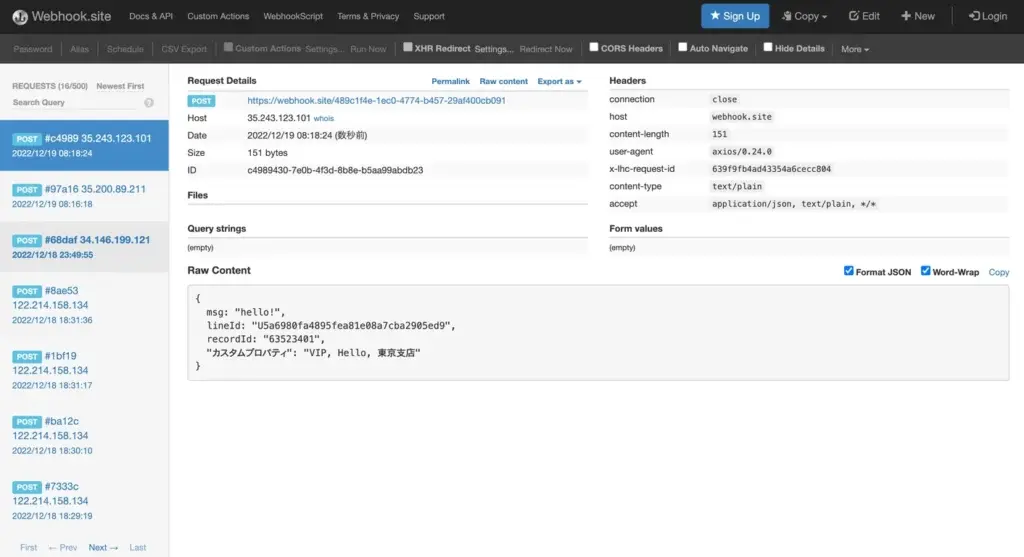
Task: Open the Copy dropdown menu
Action: tap(805, 16)
